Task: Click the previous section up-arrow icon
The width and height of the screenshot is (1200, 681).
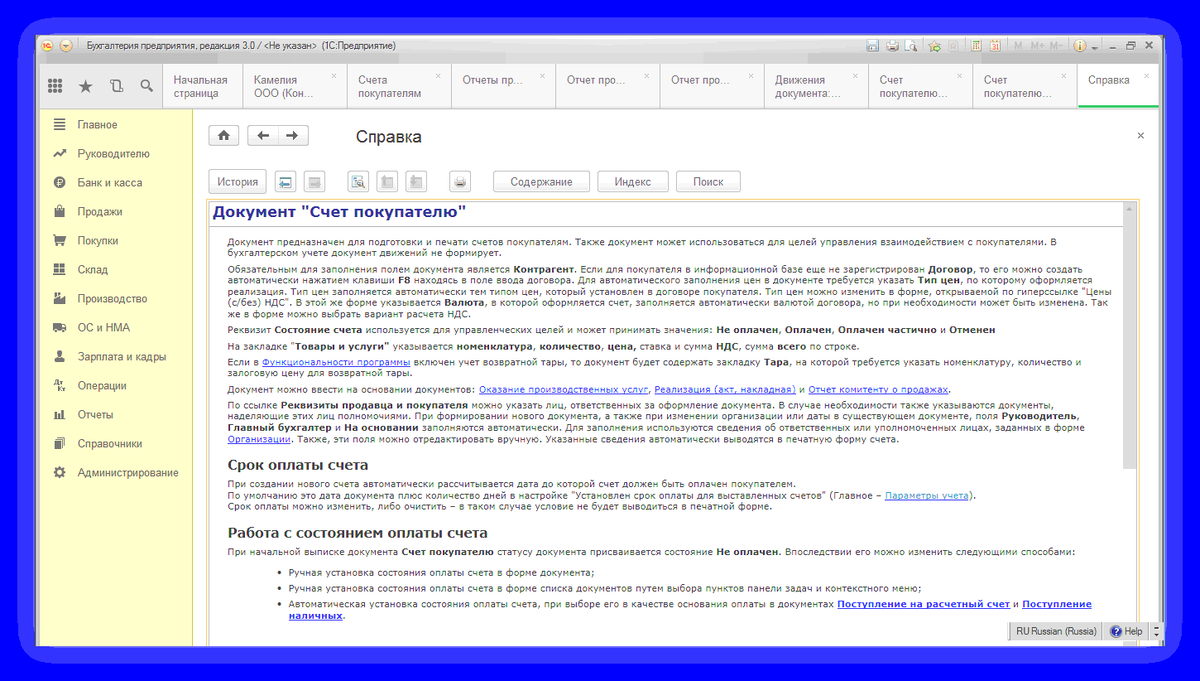Action: pos(387,182)
